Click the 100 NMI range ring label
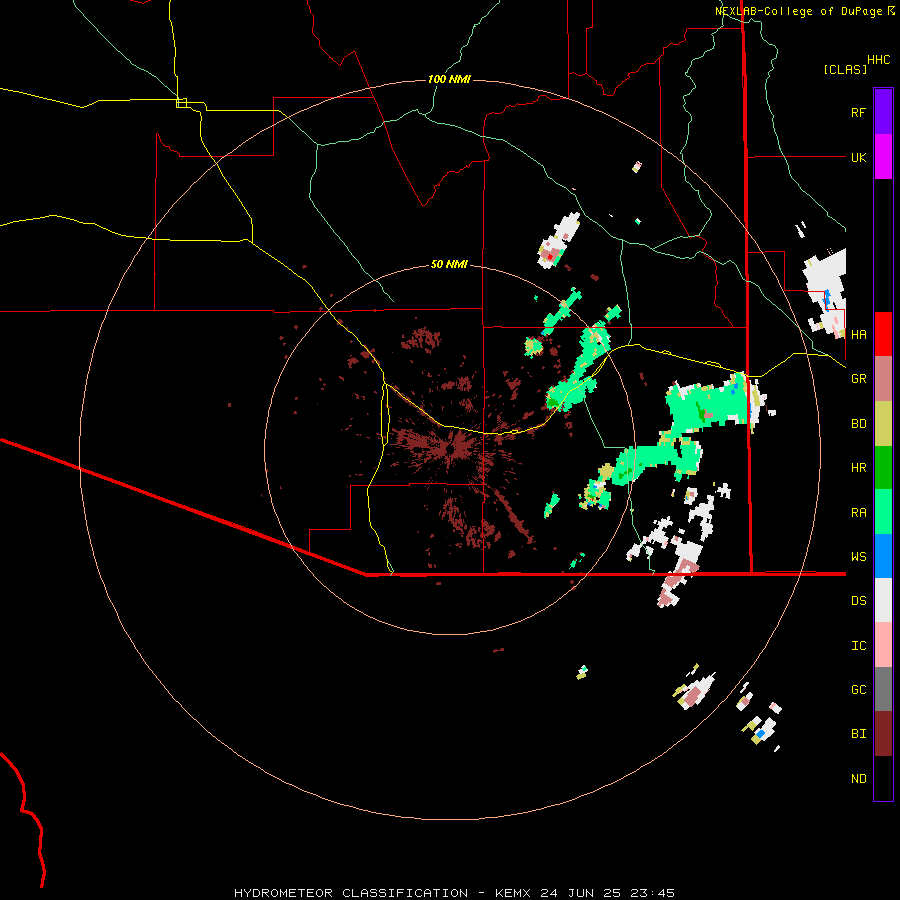 click(x=449, y=79)
